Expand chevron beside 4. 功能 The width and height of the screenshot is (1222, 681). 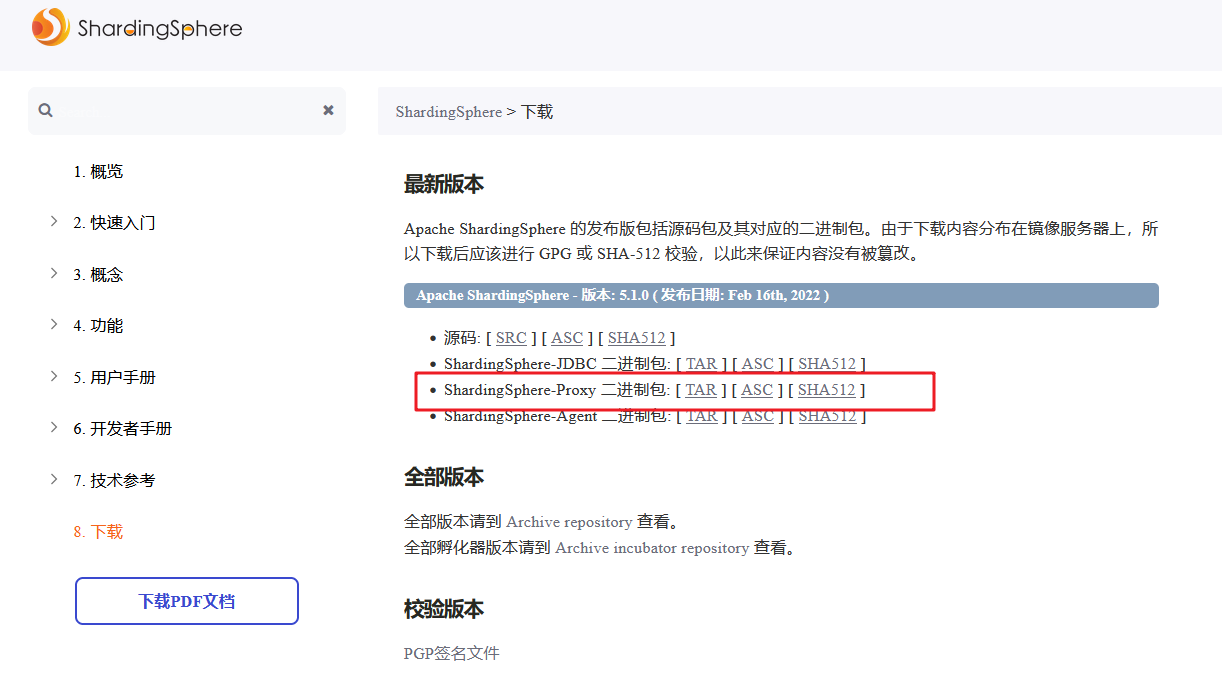pos(54,324)
